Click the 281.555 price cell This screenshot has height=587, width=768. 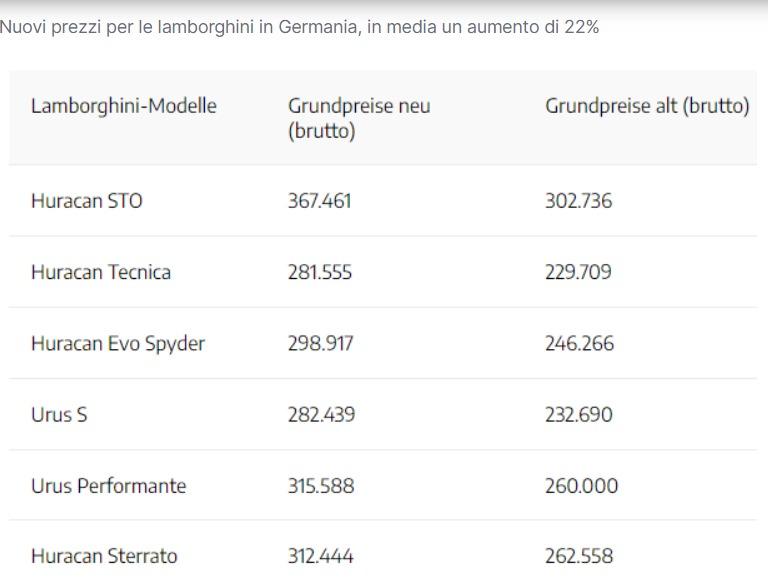click(x=320, y=272)
